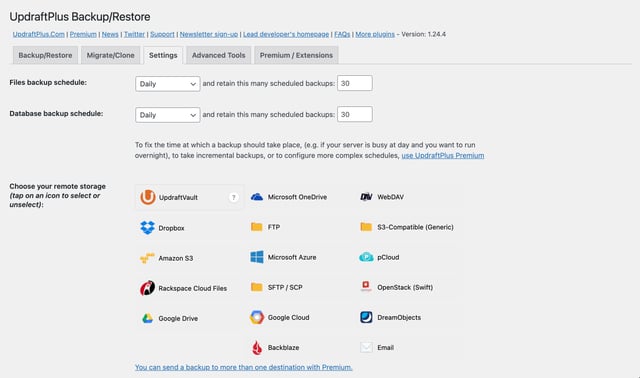Click the pCloud label text

pyautogui.click(x=388, y=257)
